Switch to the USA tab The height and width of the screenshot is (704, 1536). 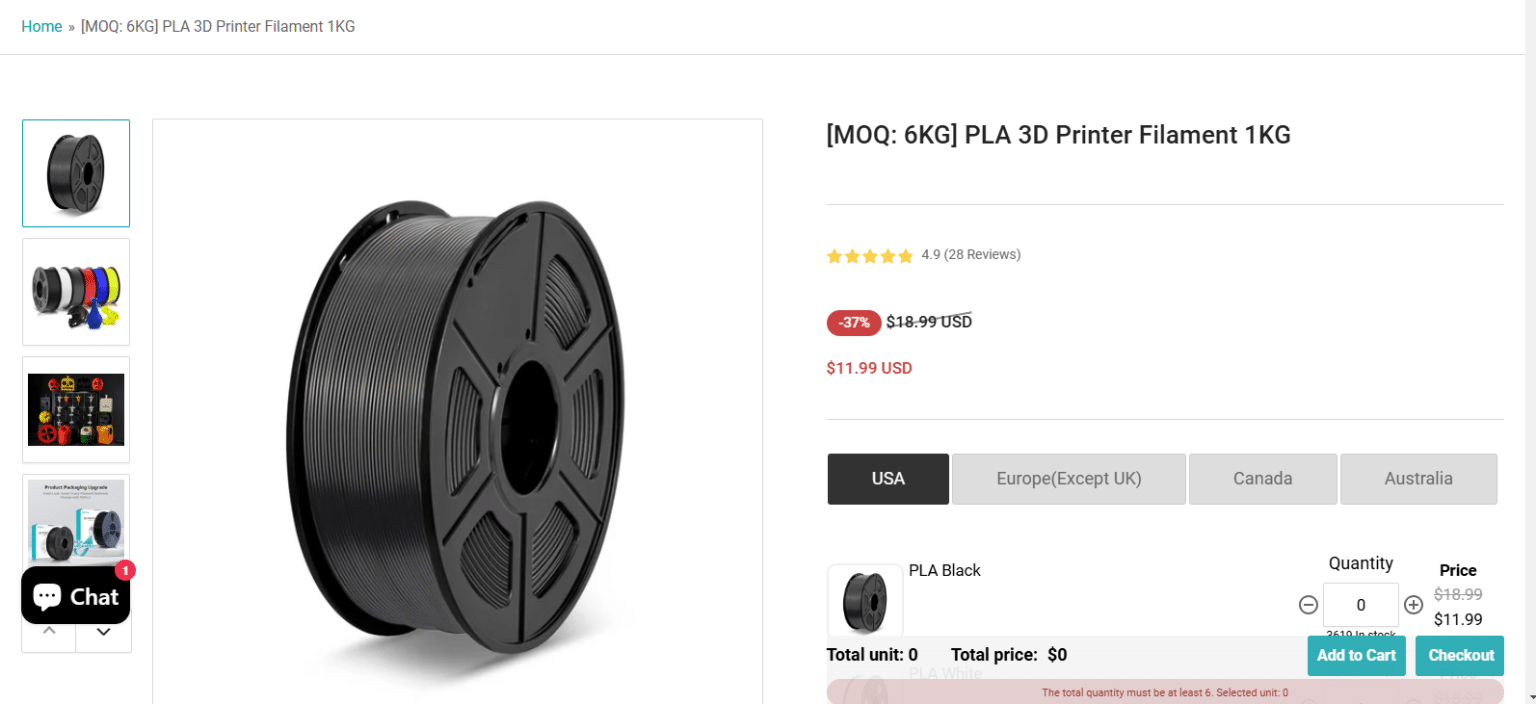[x=887, y=478]
